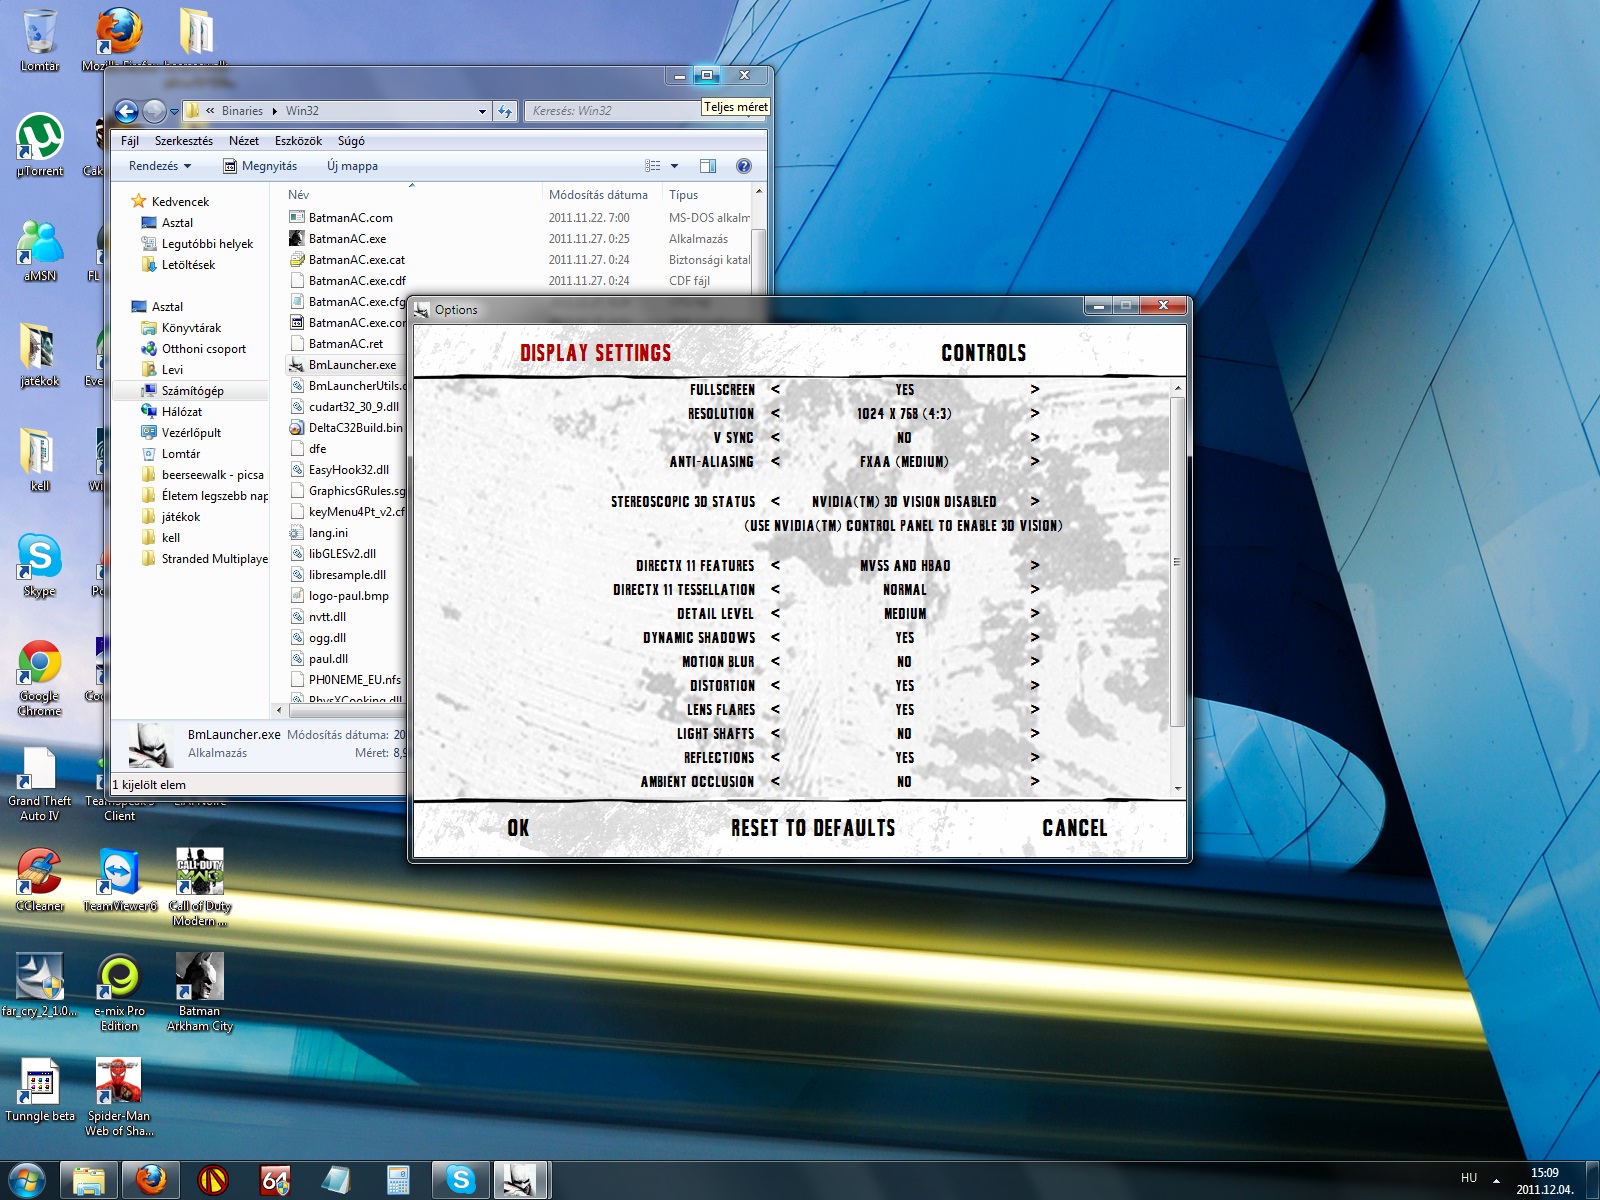
Task: Go back in the Explorer window
Action: 127,111
